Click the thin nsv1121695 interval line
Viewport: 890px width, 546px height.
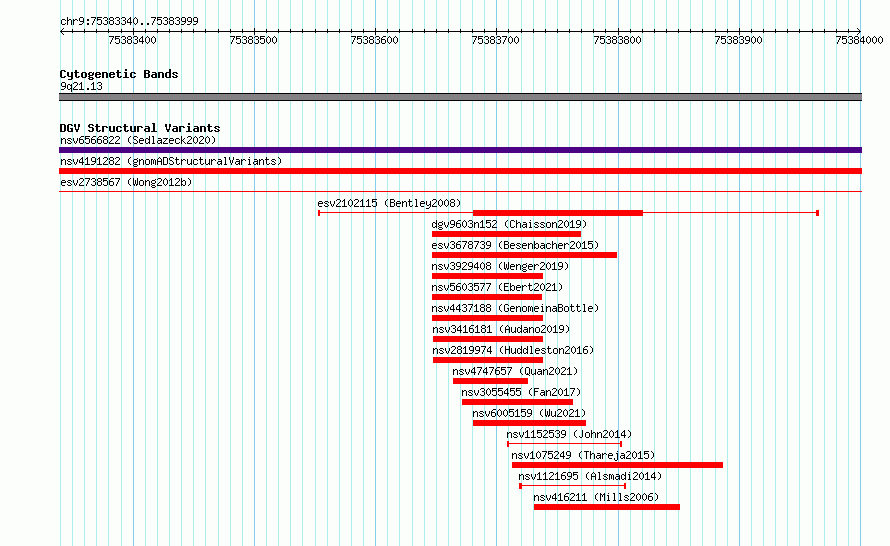(x=573, y=486)
